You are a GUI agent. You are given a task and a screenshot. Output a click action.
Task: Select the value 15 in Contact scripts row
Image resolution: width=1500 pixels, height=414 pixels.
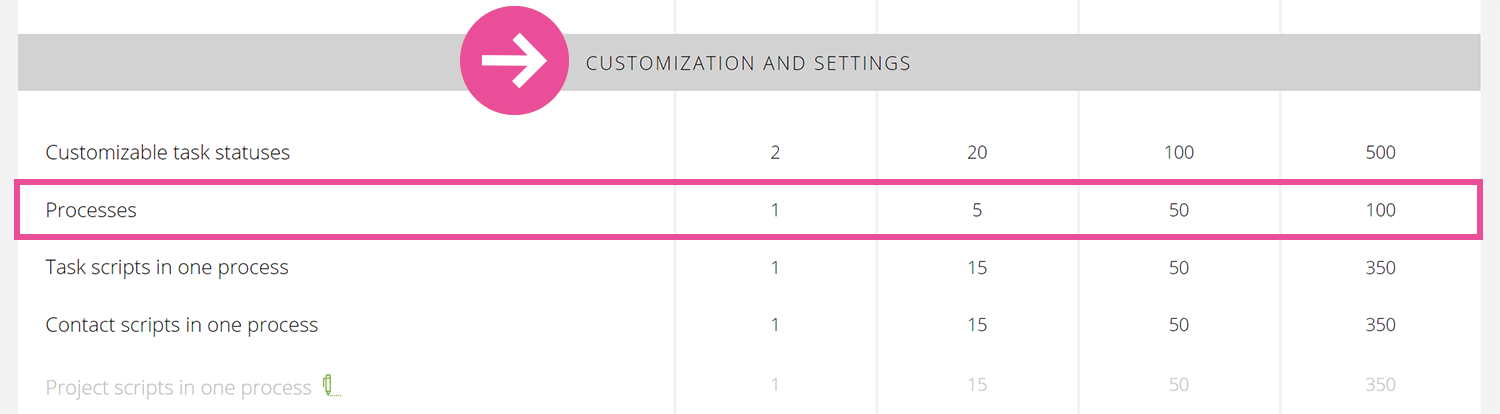click(x=977, y=325)
